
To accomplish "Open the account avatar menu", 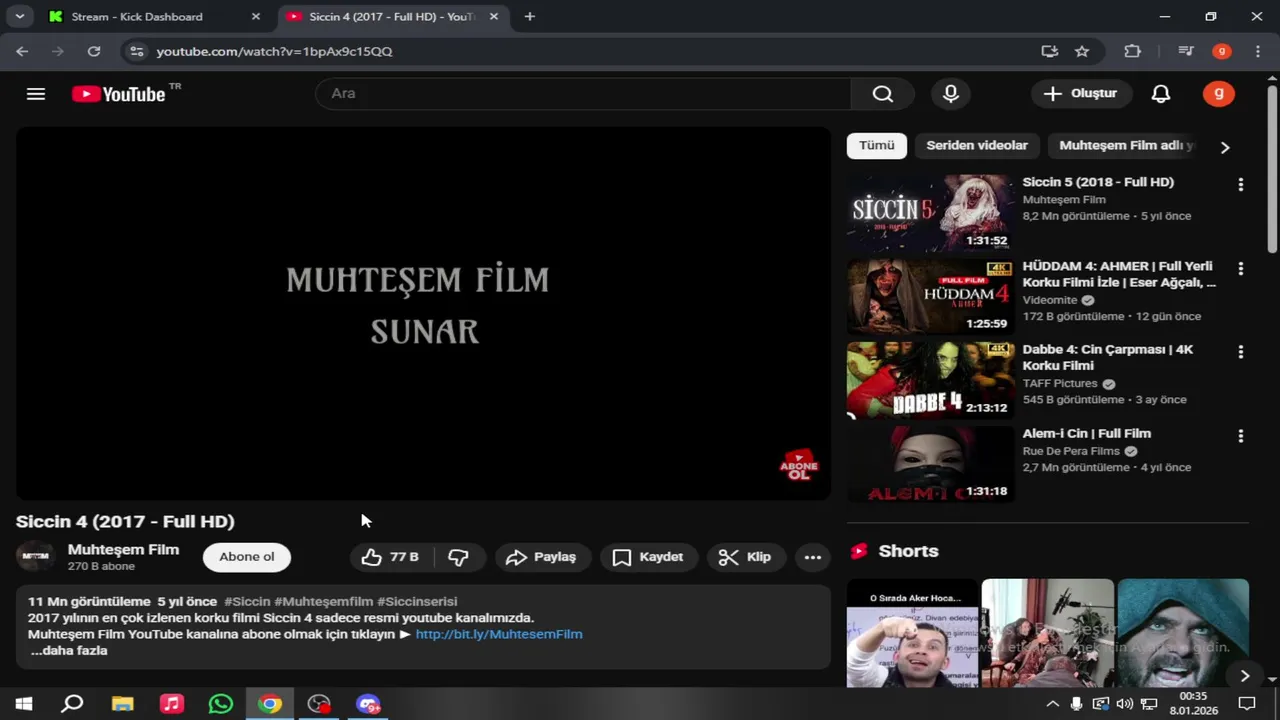I will pos(1218,94).
